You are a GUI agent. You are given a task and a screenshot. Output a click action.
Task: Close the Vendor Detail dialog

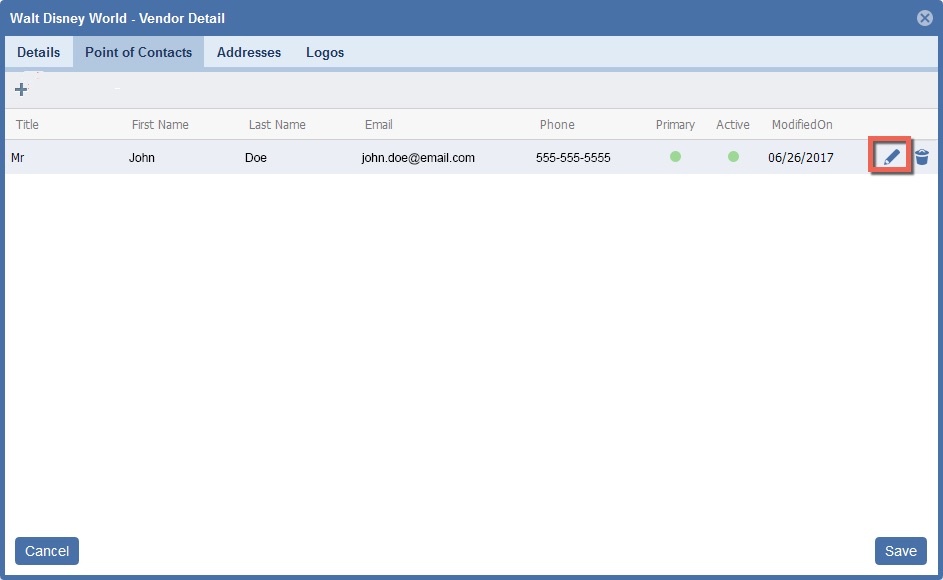(924, 18)
